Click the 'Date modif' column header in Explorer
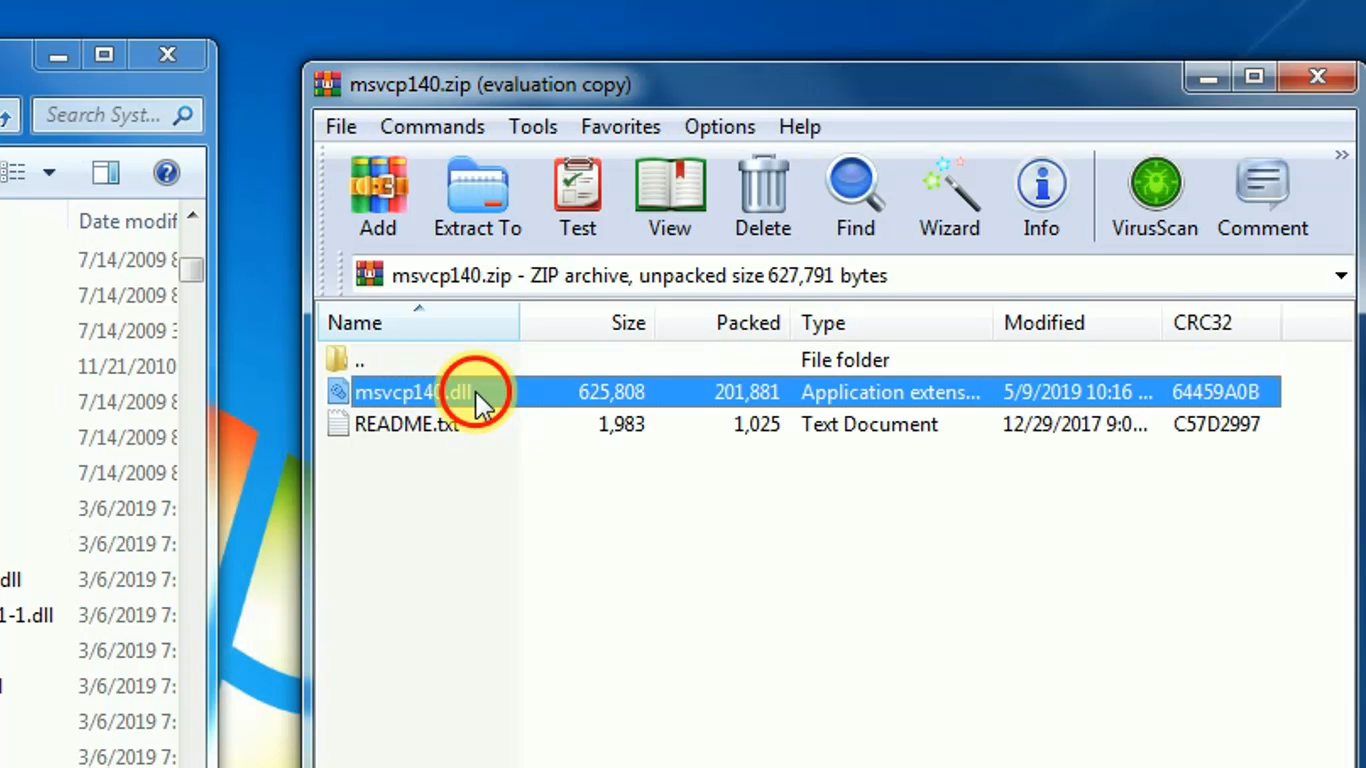 [x=127, y=221]
